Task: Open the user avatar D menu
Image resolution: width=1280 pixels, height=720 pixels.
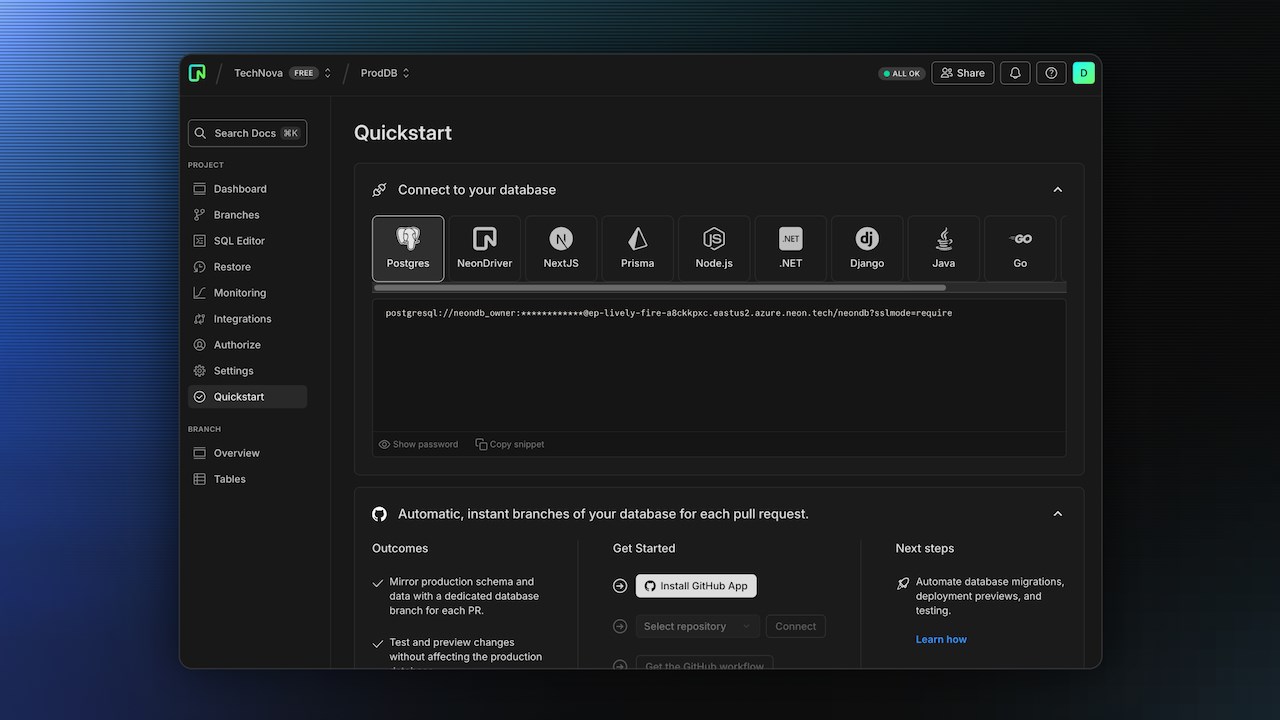Action: click(1084, 73)
